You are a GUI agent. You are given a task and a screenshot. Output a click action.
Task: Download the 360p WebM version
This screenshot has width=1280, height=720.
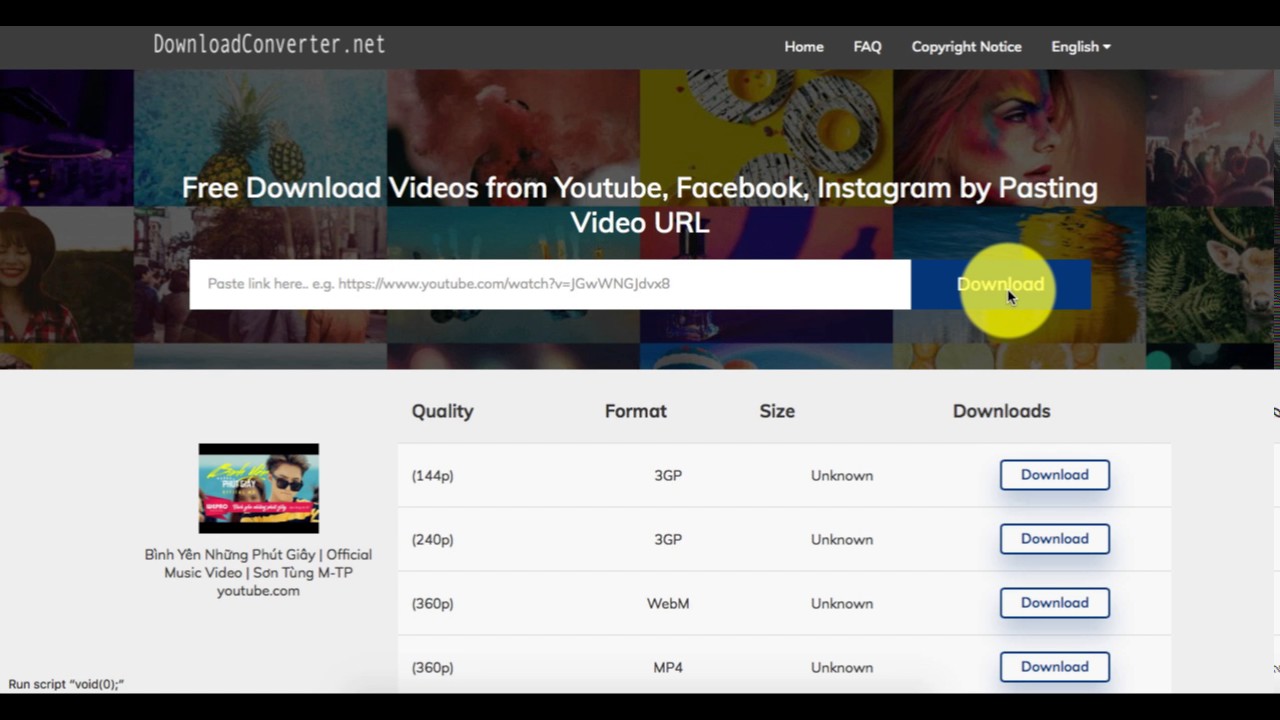(1055, 603)
